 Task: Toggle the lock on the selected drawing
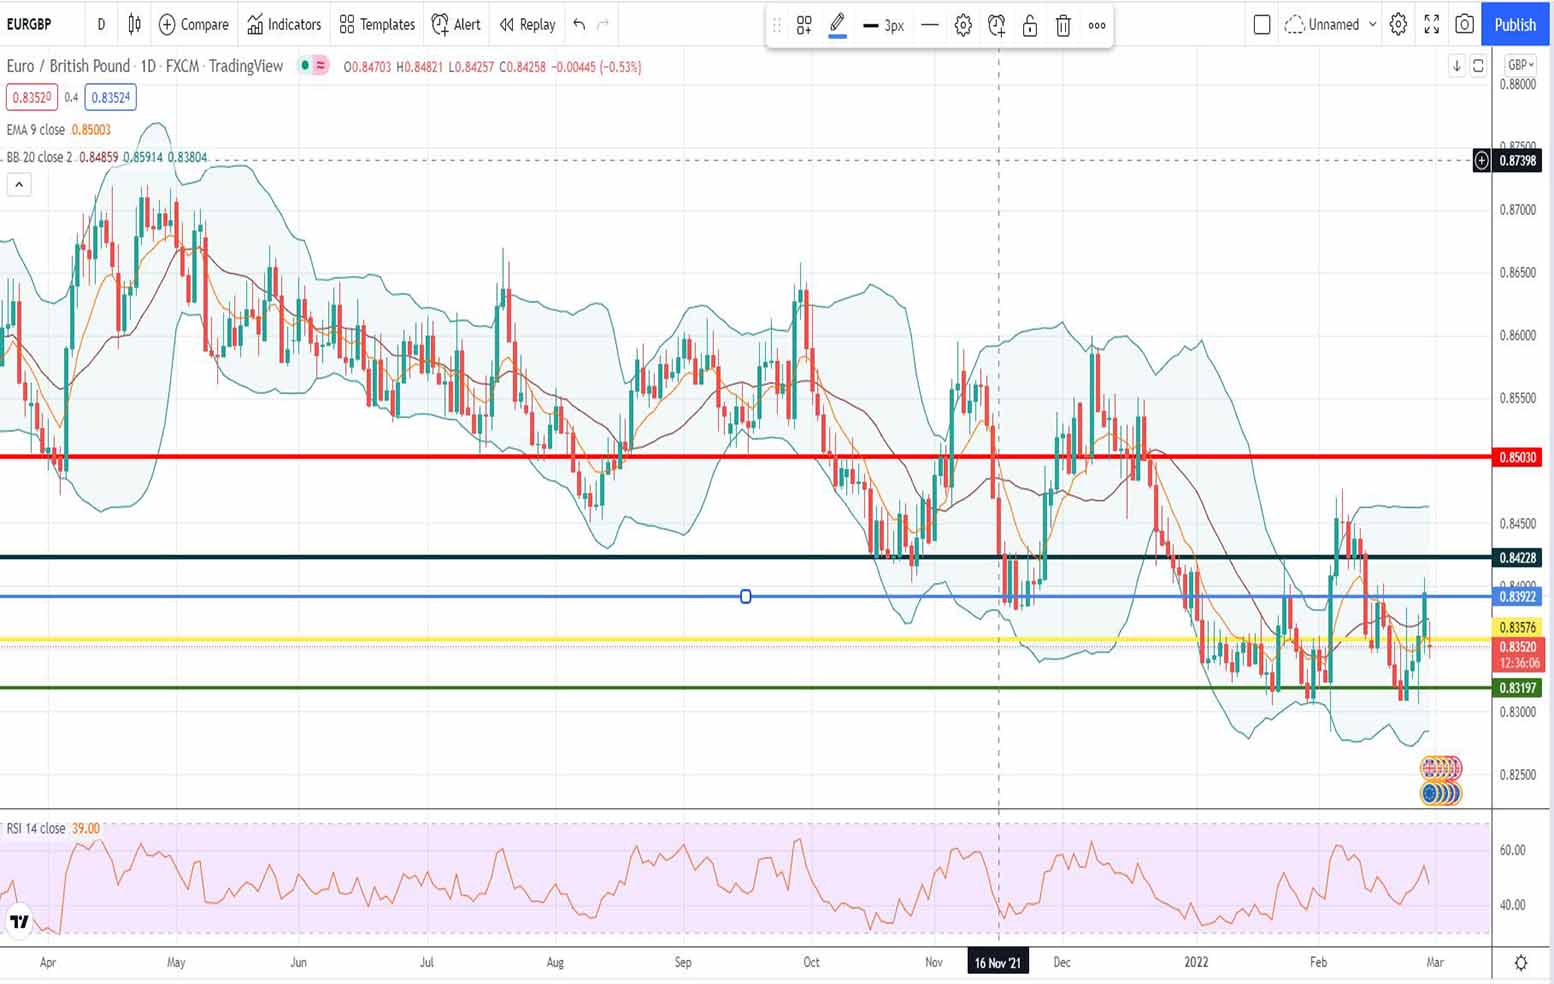coord(1030,26)
